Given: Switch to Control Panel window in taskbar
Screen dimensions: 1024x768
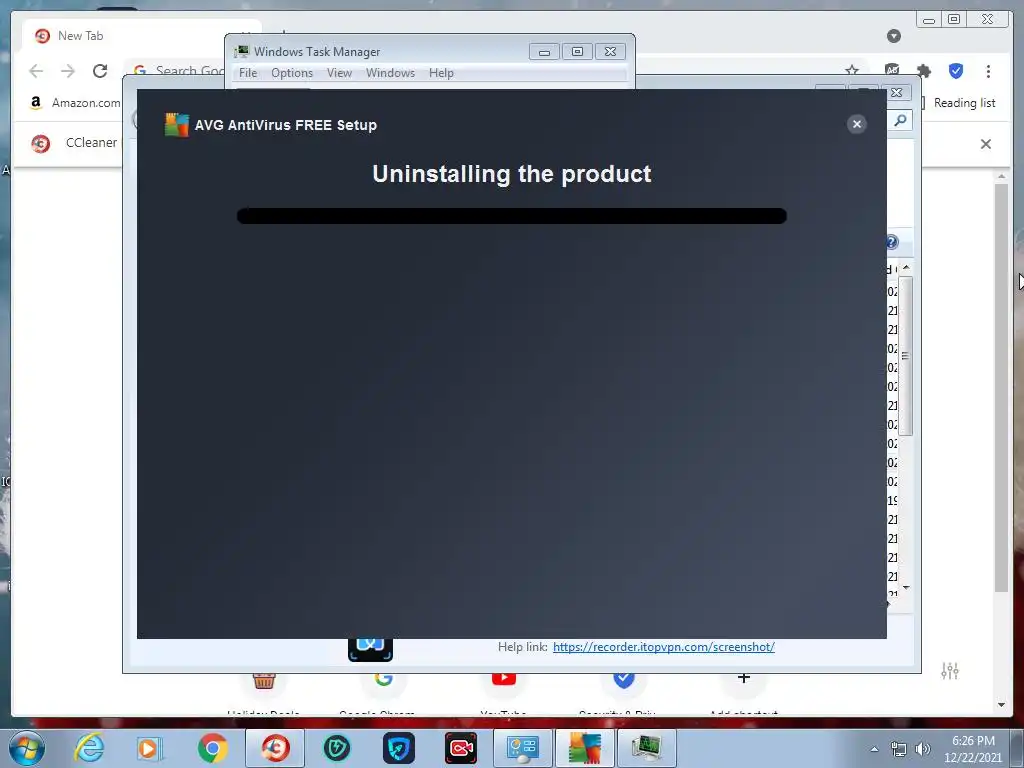Looking at the screenshot, I should click(522, 748).
